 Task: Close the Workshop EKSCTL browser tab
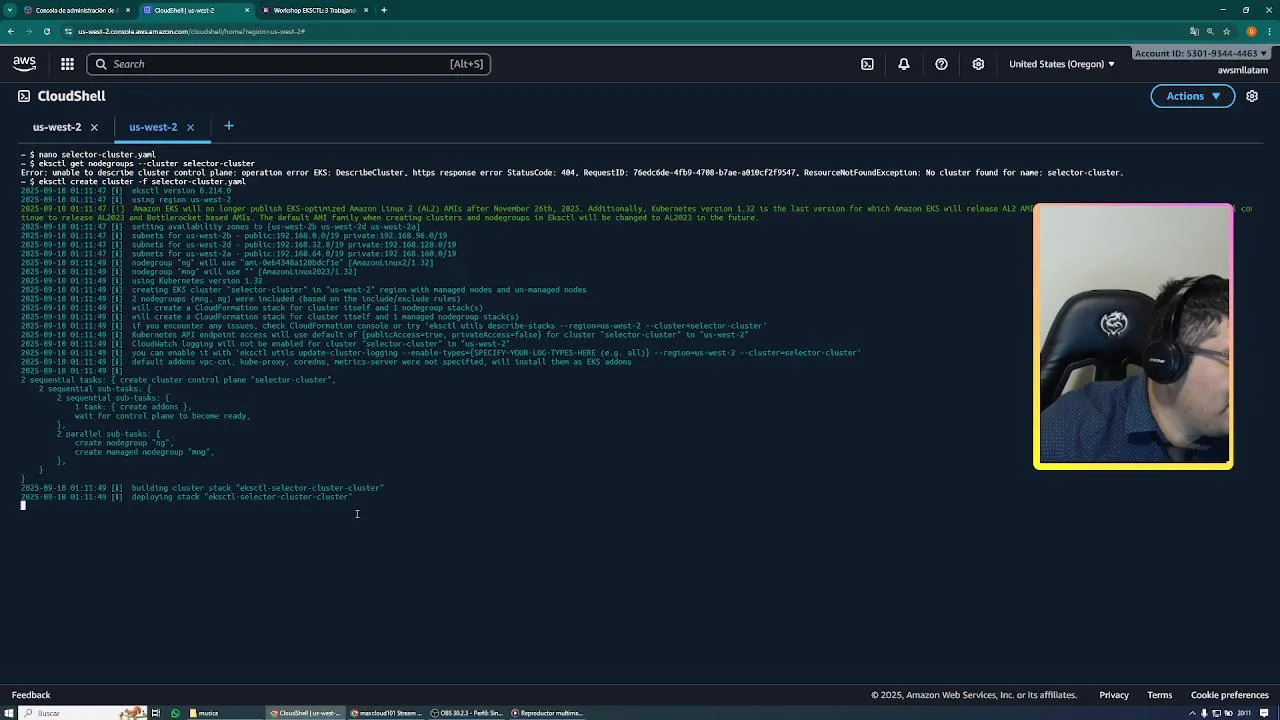click(366, 10)
